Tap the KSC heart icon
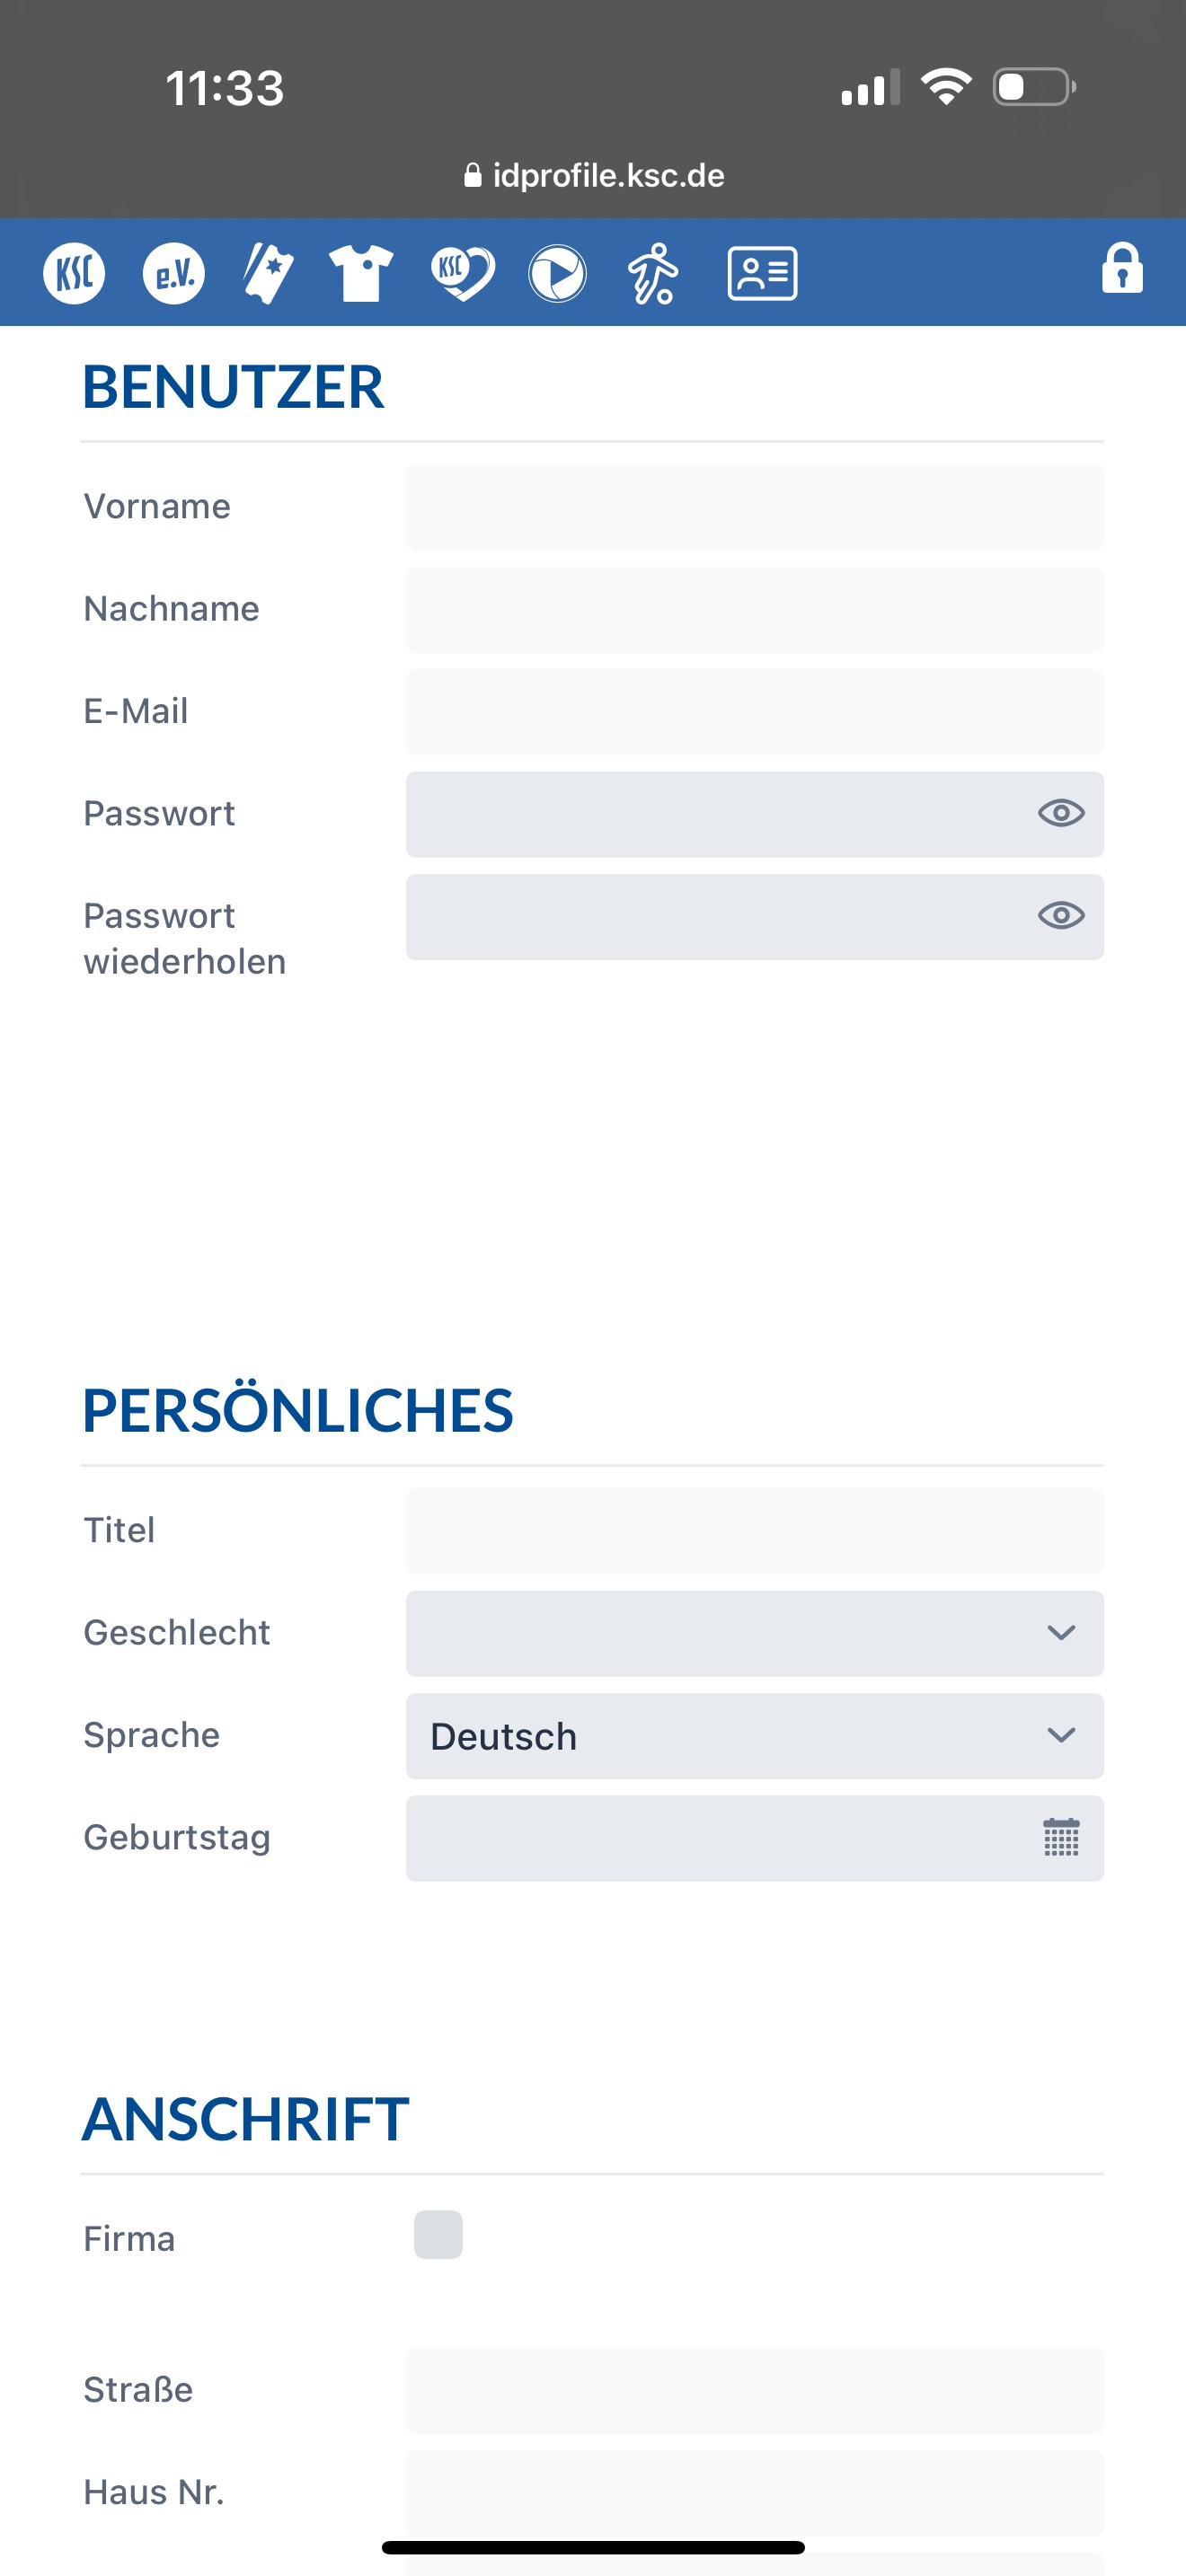Image resolution: width=1186 pixels, height=2576 pixels. 462,273
